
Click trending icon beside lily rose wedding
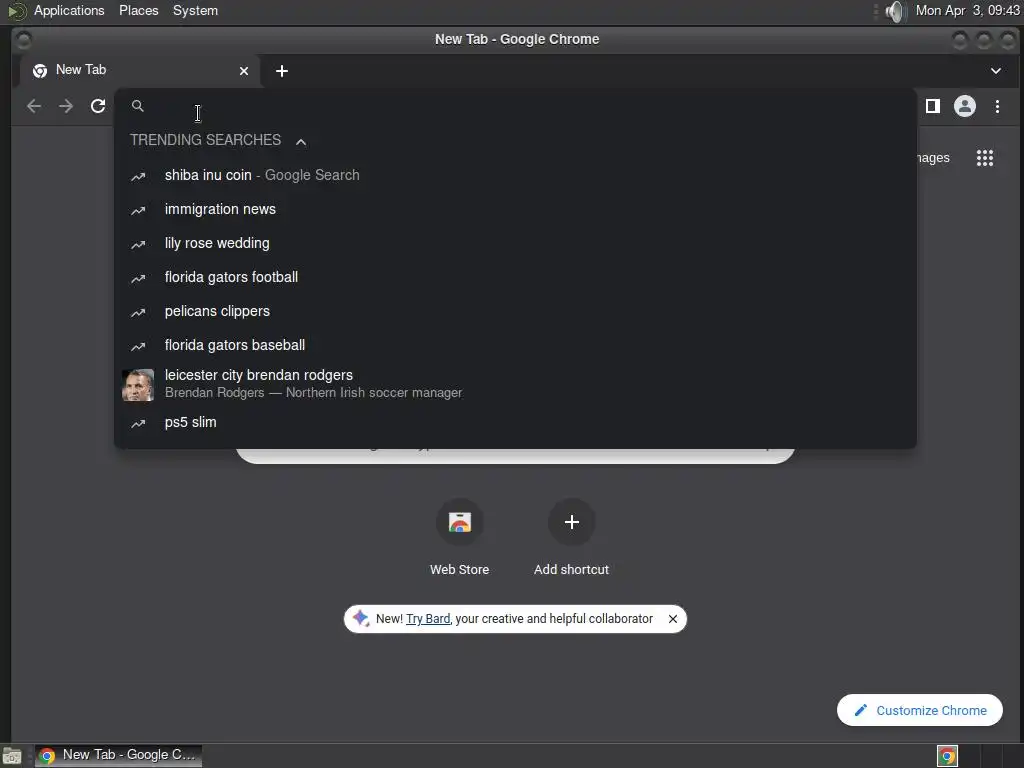[x=138, y=244]
